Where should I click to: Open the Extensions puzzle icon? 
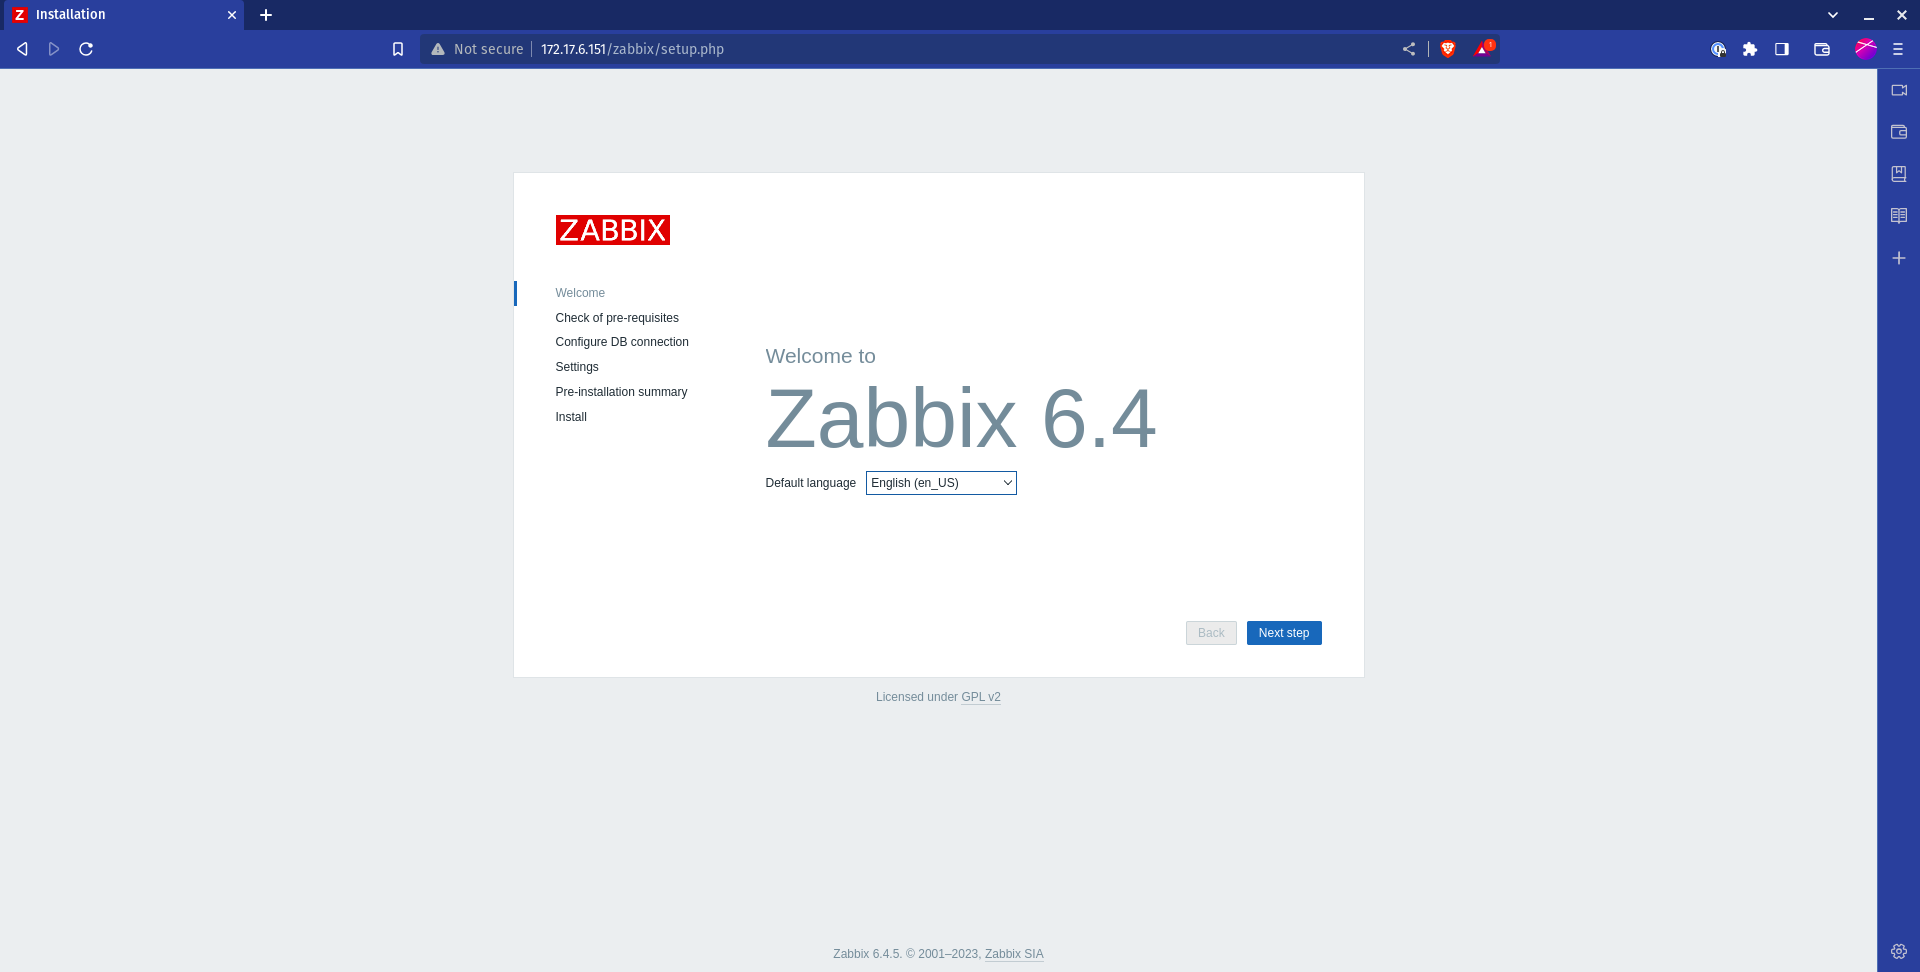coord(1750,49)
